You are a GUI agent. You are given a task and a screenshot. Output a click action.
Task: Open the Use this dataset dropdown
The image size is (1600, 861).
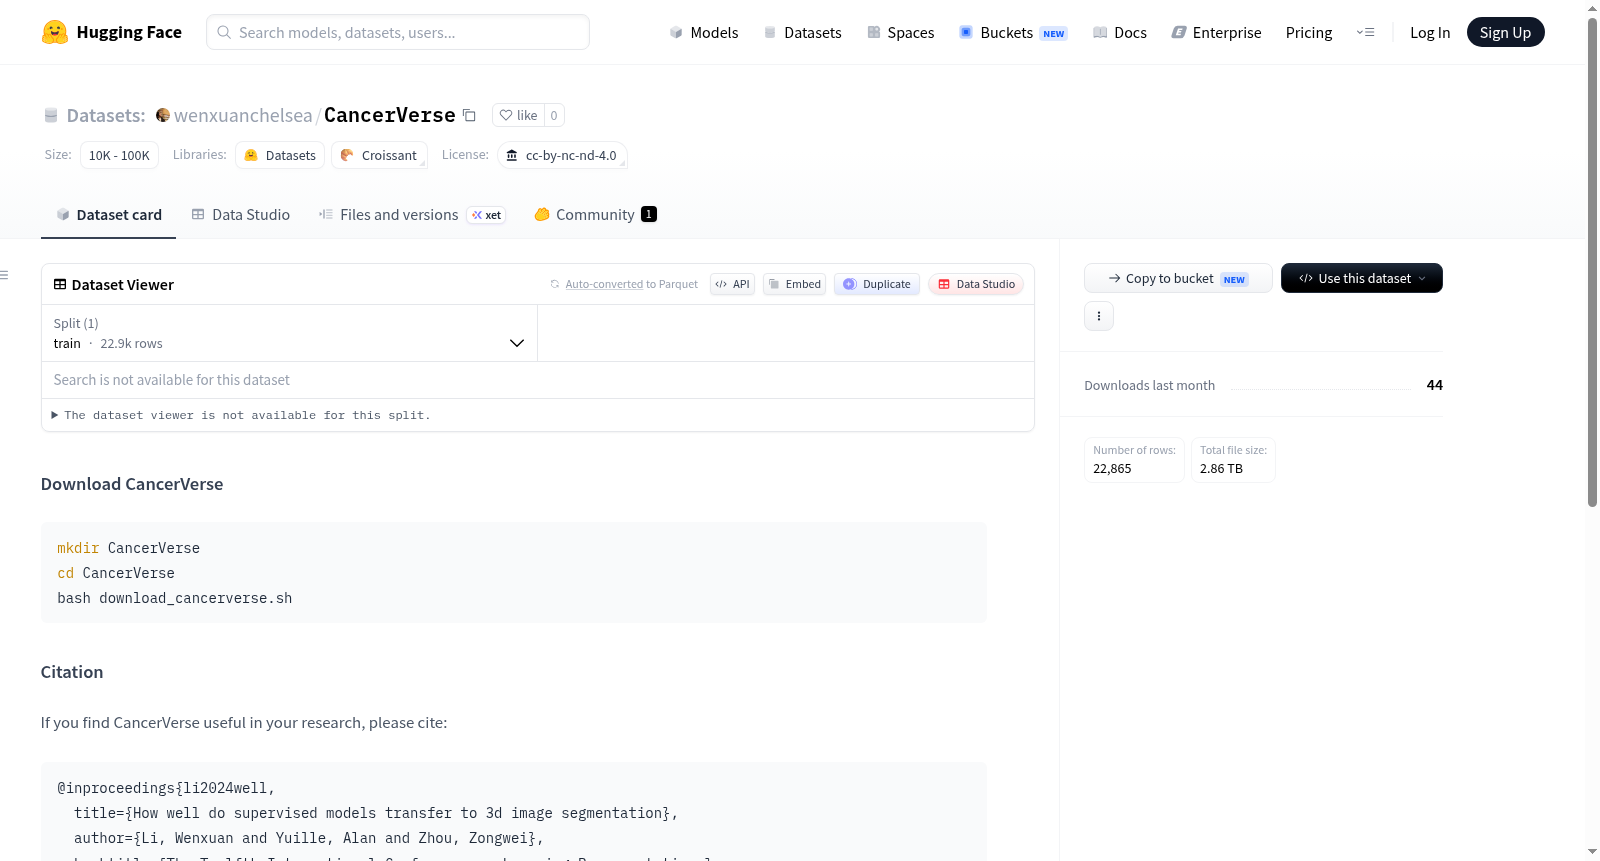point(1362,278)
